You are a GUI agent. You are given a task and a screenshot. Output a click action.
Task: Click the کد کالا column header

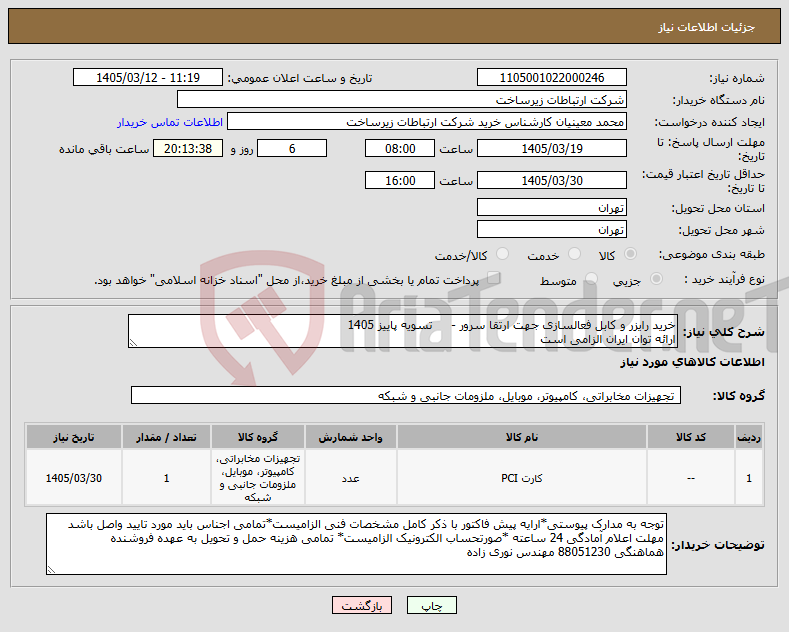point(691,437)
